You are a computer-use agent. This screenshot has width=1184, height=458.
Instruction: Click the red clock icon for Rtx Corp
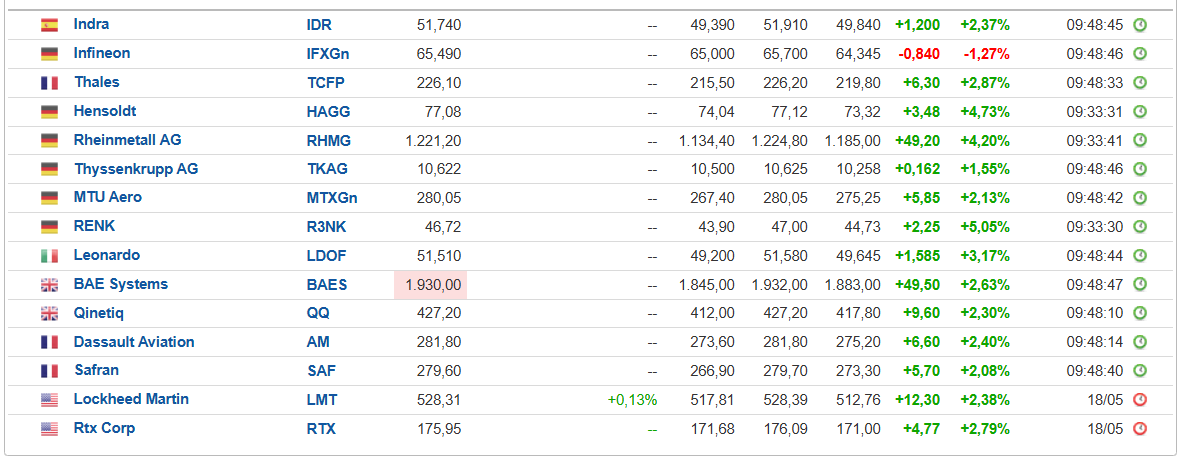(x=1140, y=429)
